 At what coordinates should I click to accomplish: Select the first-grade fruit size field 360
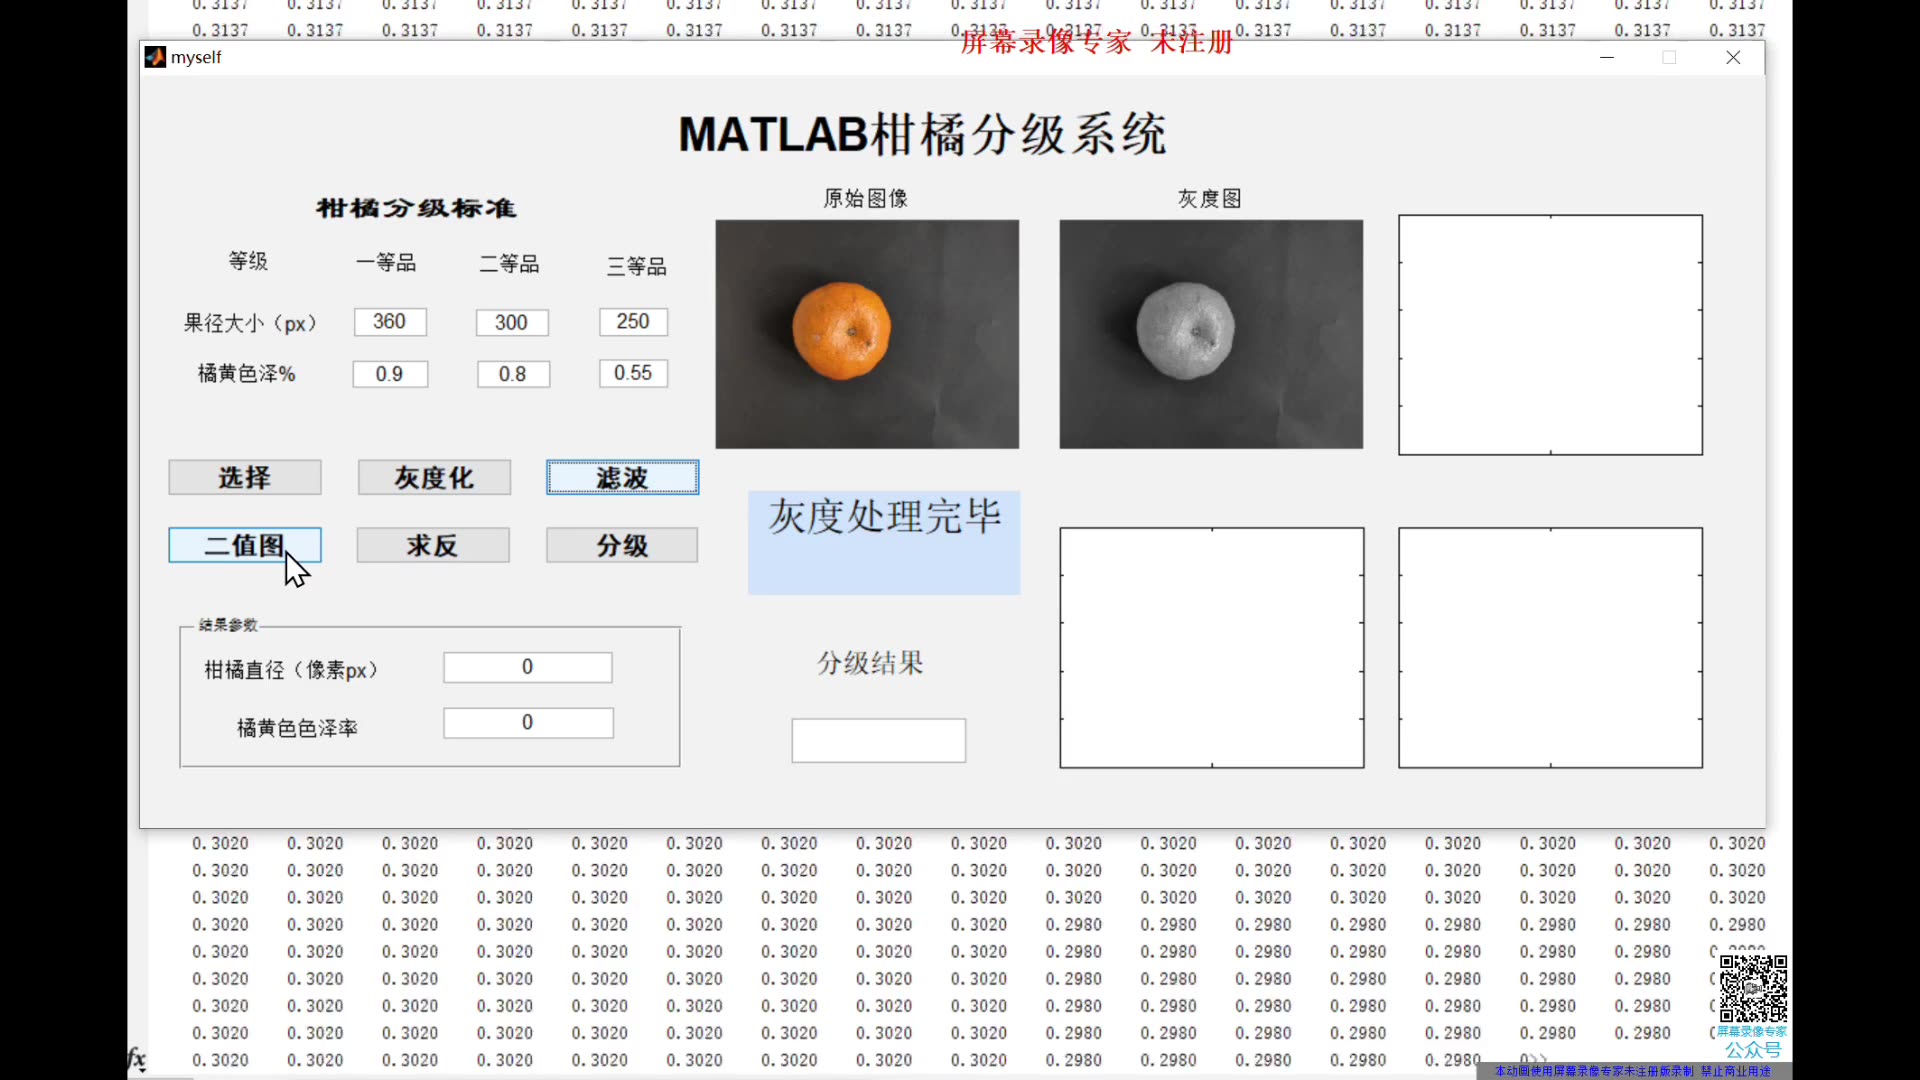390,322
